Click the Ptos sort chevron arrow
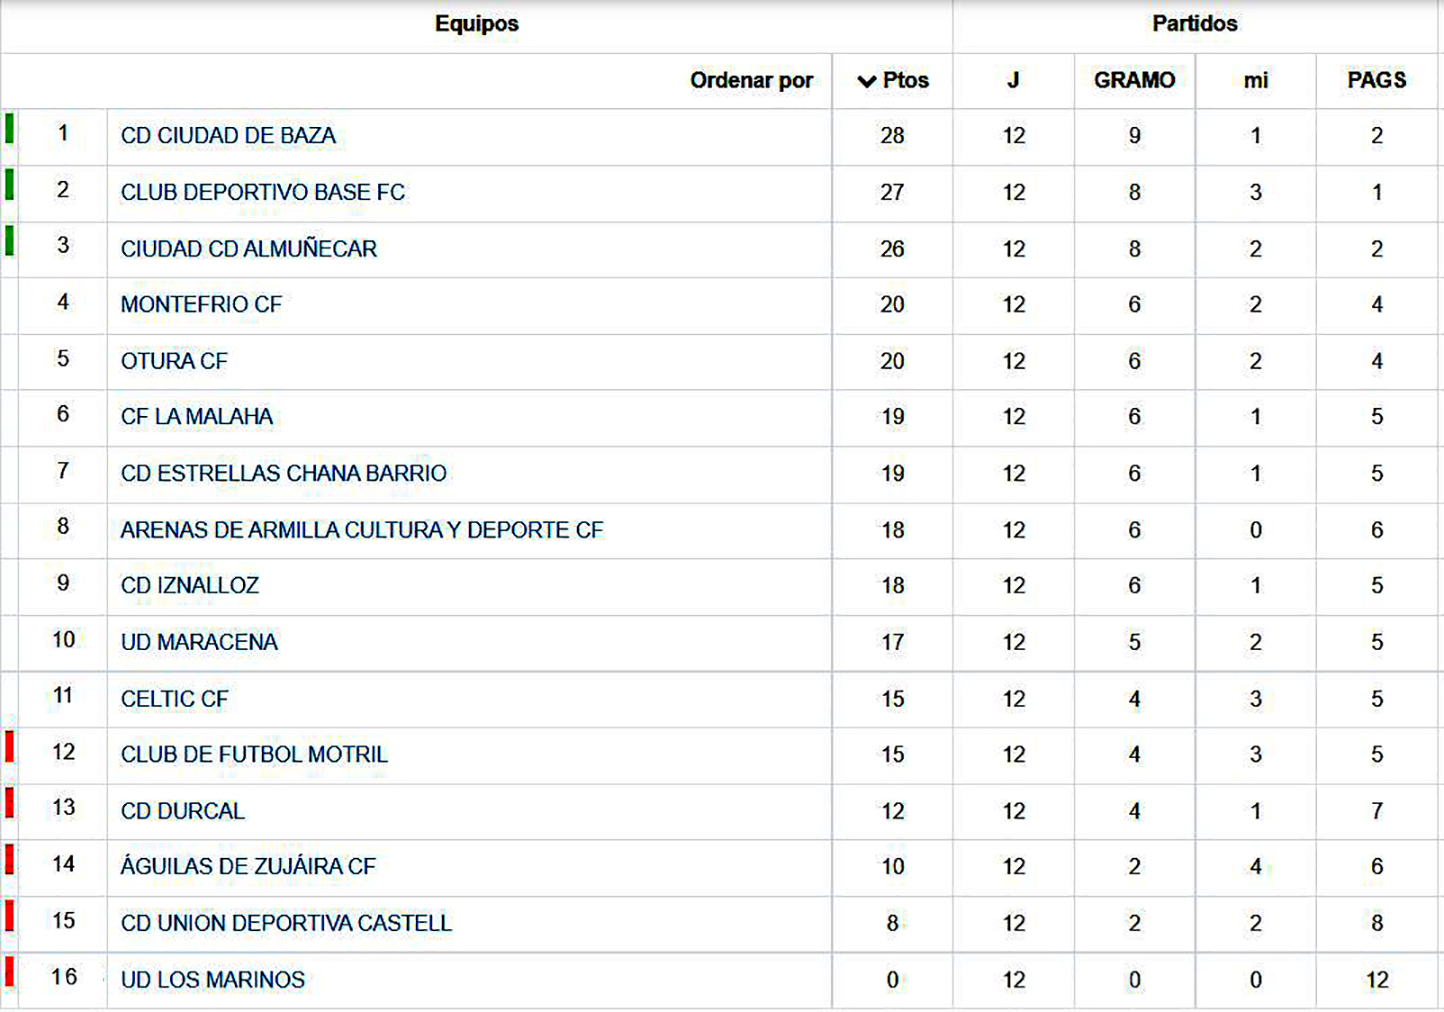Screen dimensions: 1444x1012 (866, 81)
